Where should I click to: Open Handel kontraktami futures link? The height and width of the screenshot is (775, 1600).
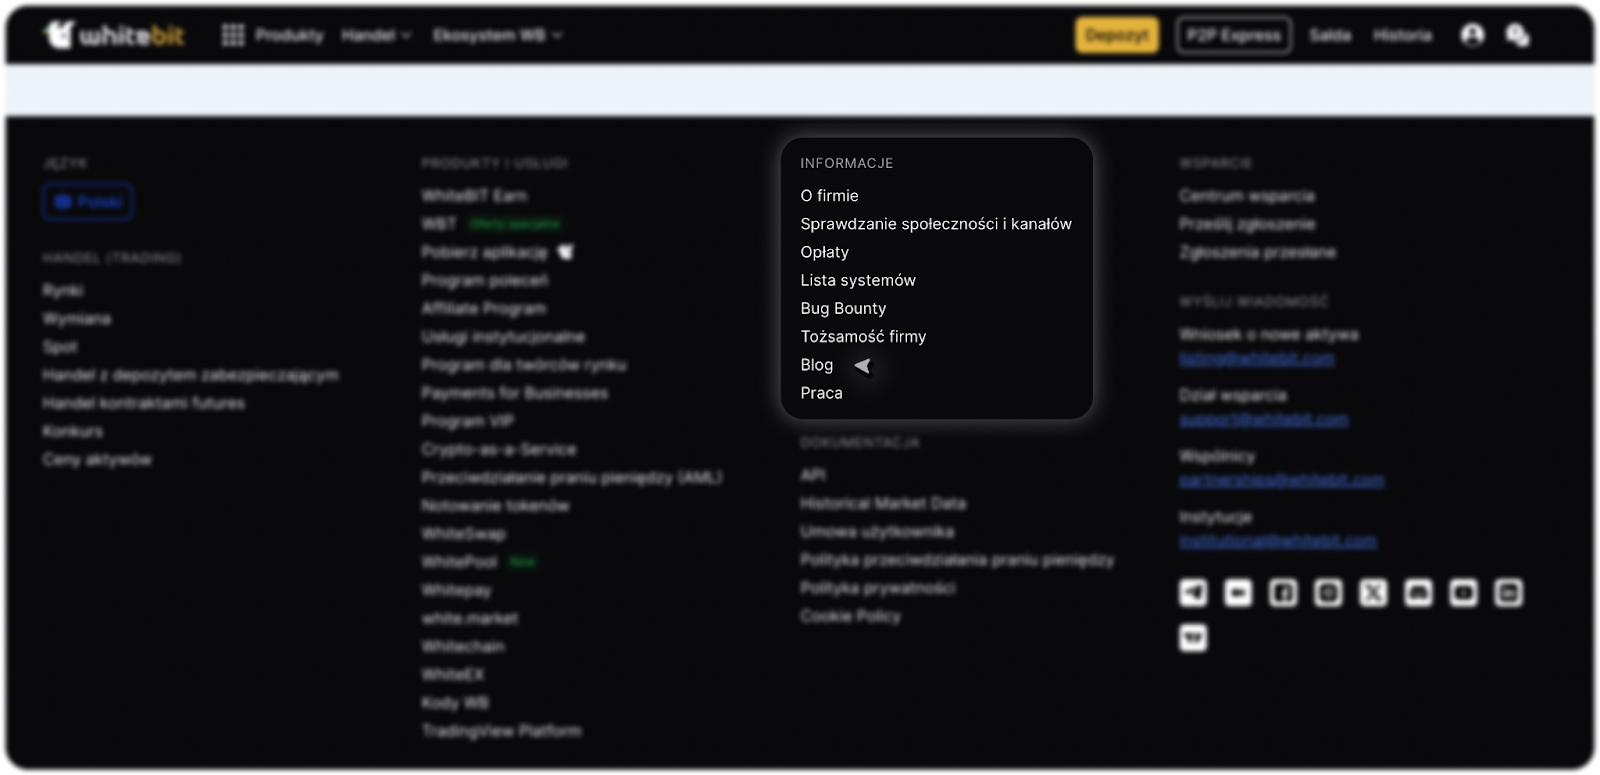click(143, 403)
